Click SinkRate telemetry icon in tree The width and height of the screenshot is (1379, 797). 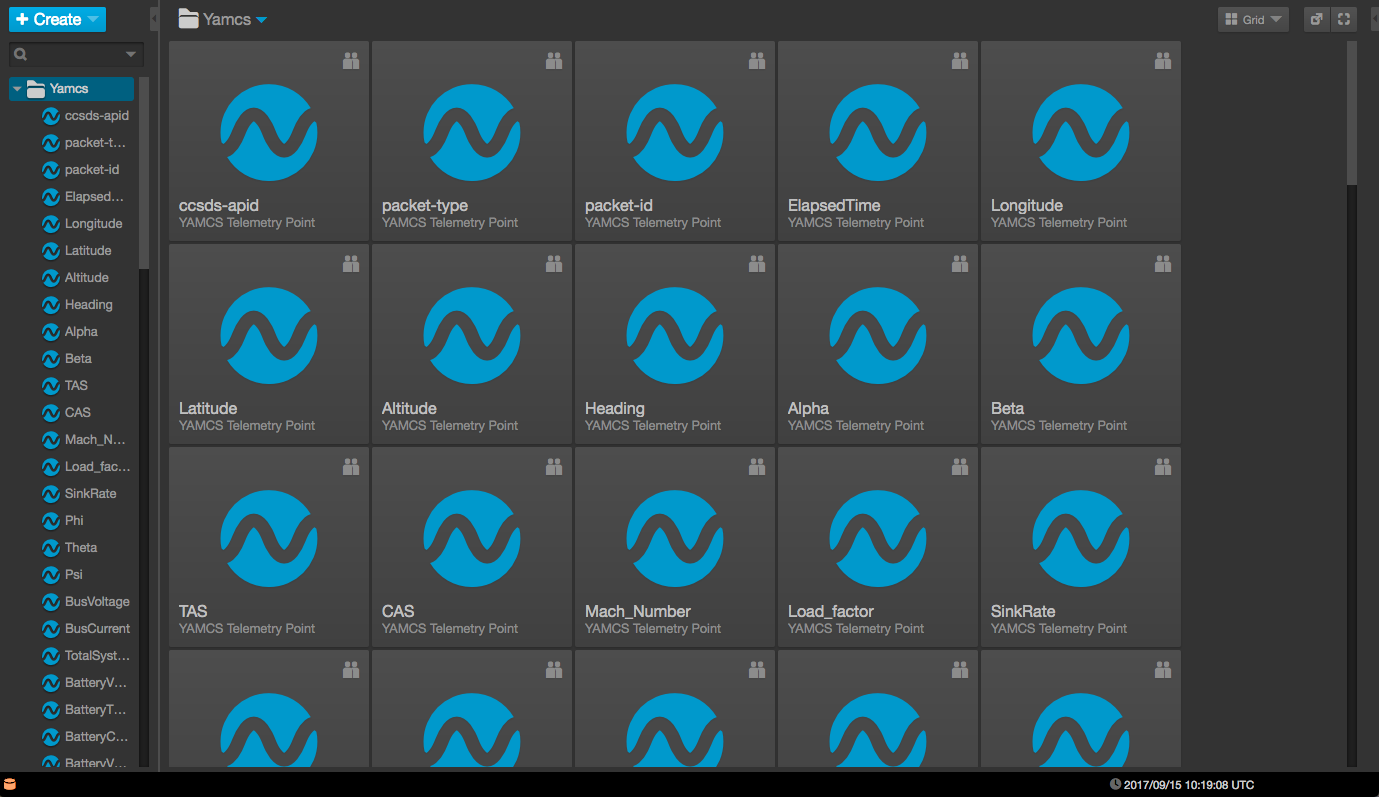[50, 494]
